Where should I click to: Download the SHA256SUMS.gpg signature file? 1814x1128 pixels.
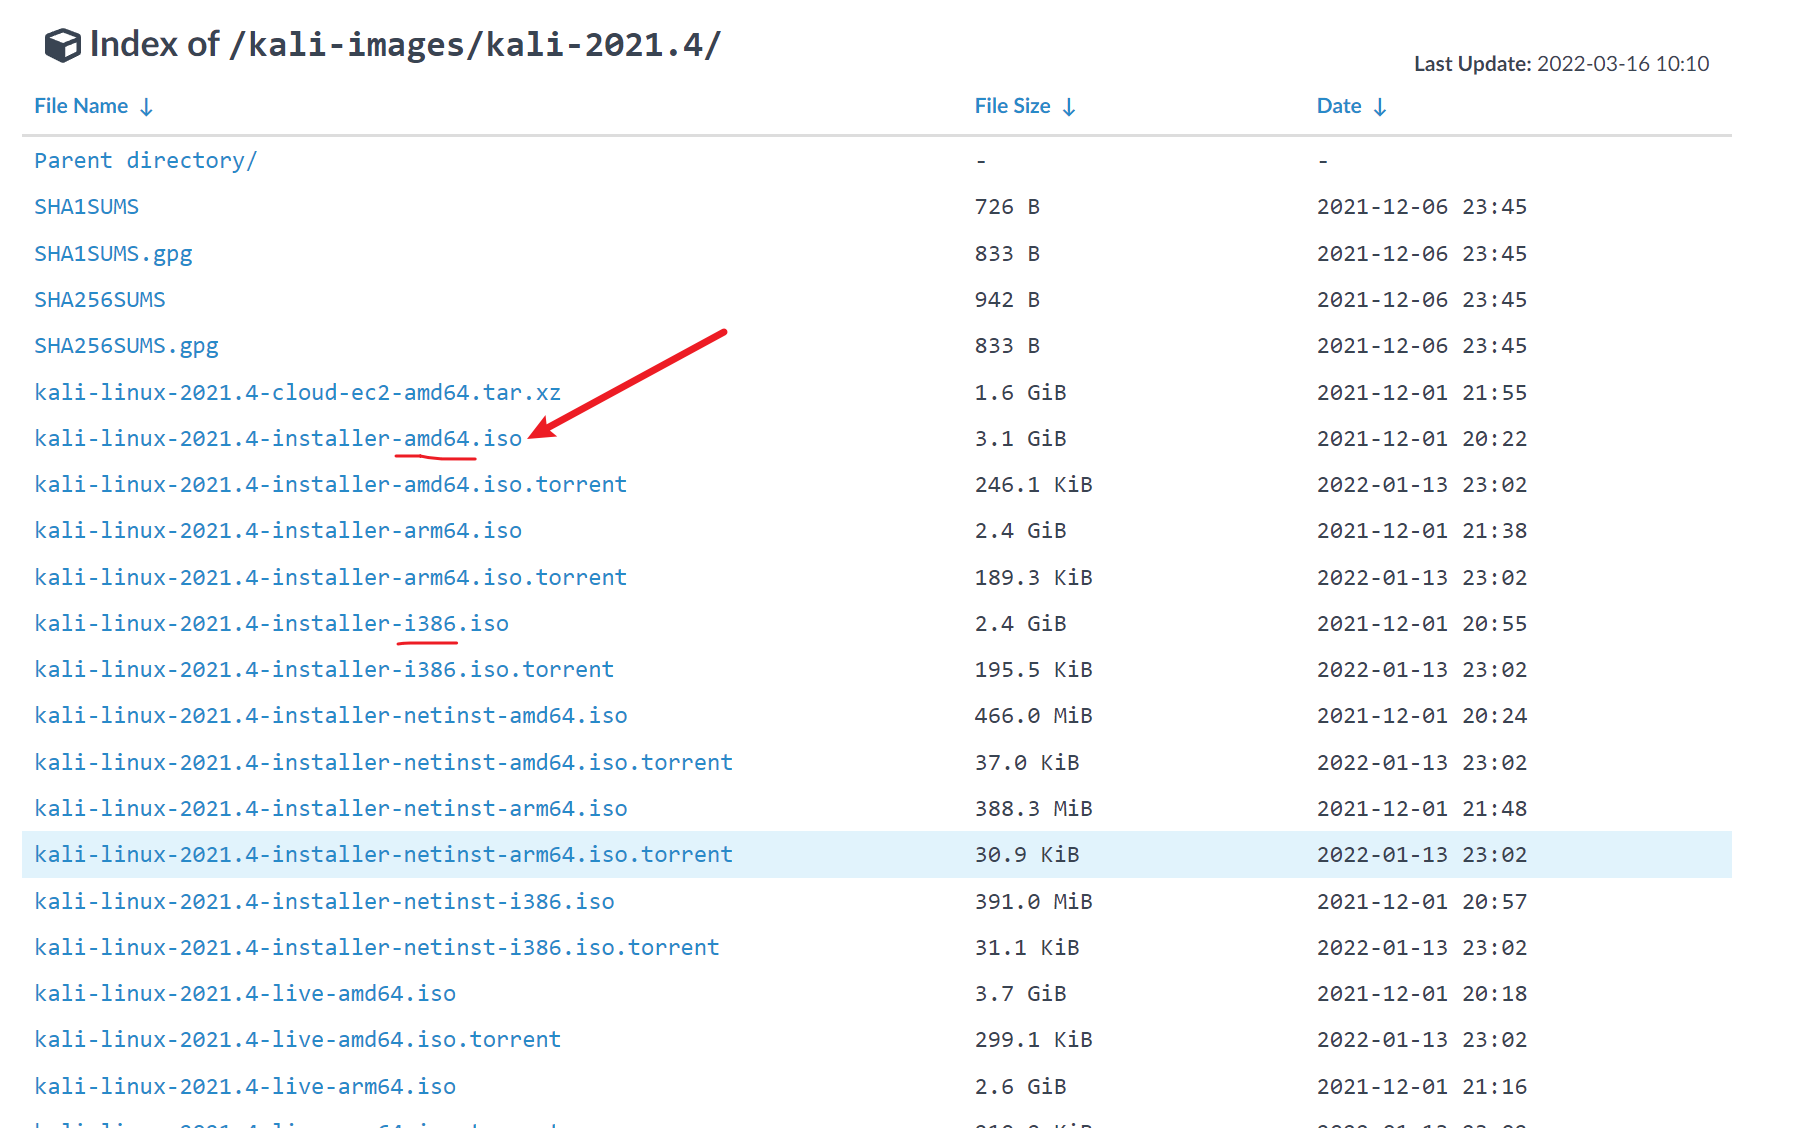(126, 346)
